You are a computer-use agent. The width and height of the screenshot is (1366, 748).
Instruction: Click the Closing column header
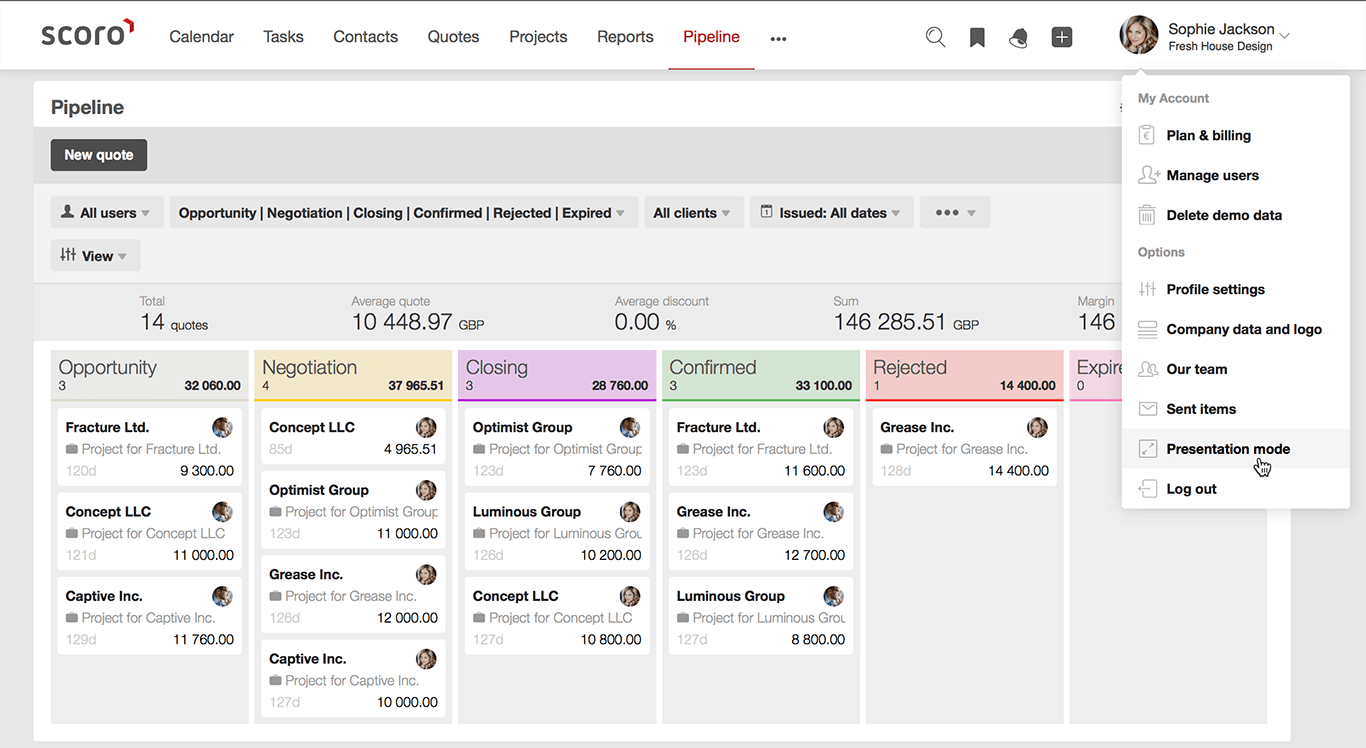pyautogui.click(x=557, y=375)
